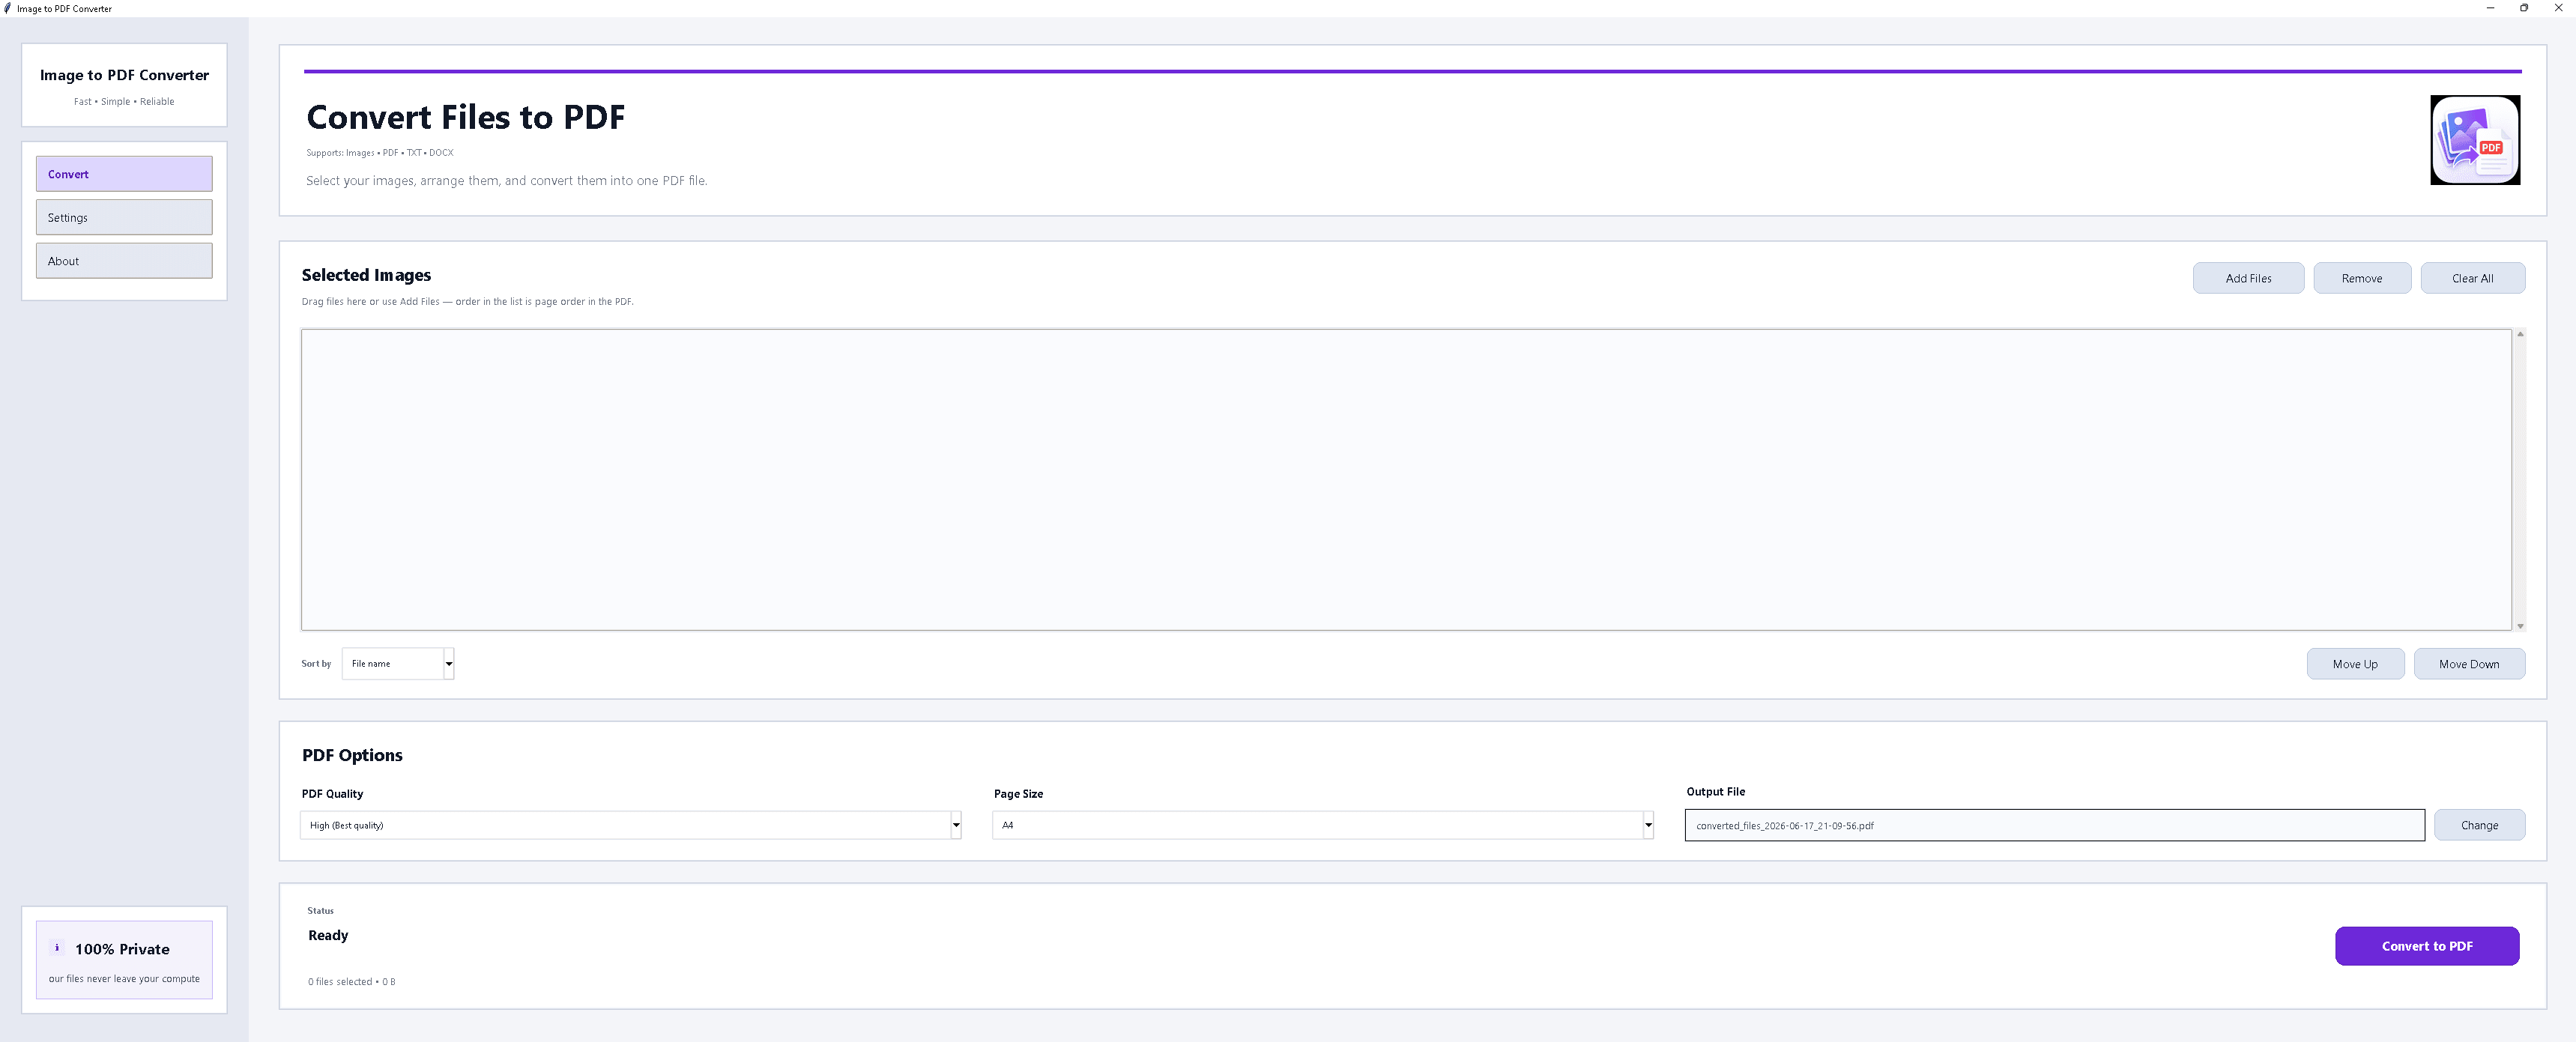Click the 'Selected Images' heading
Screen dimensions: 2576x1042
pyautogui.click(x=366, y=275)
